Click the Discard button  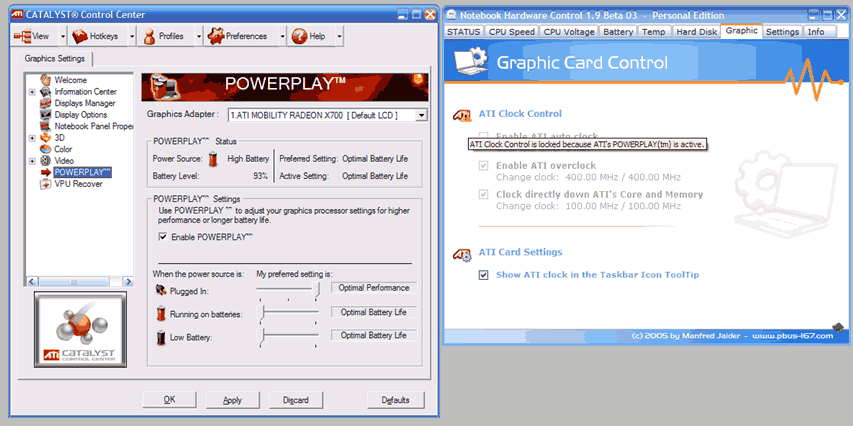point(295,400)
